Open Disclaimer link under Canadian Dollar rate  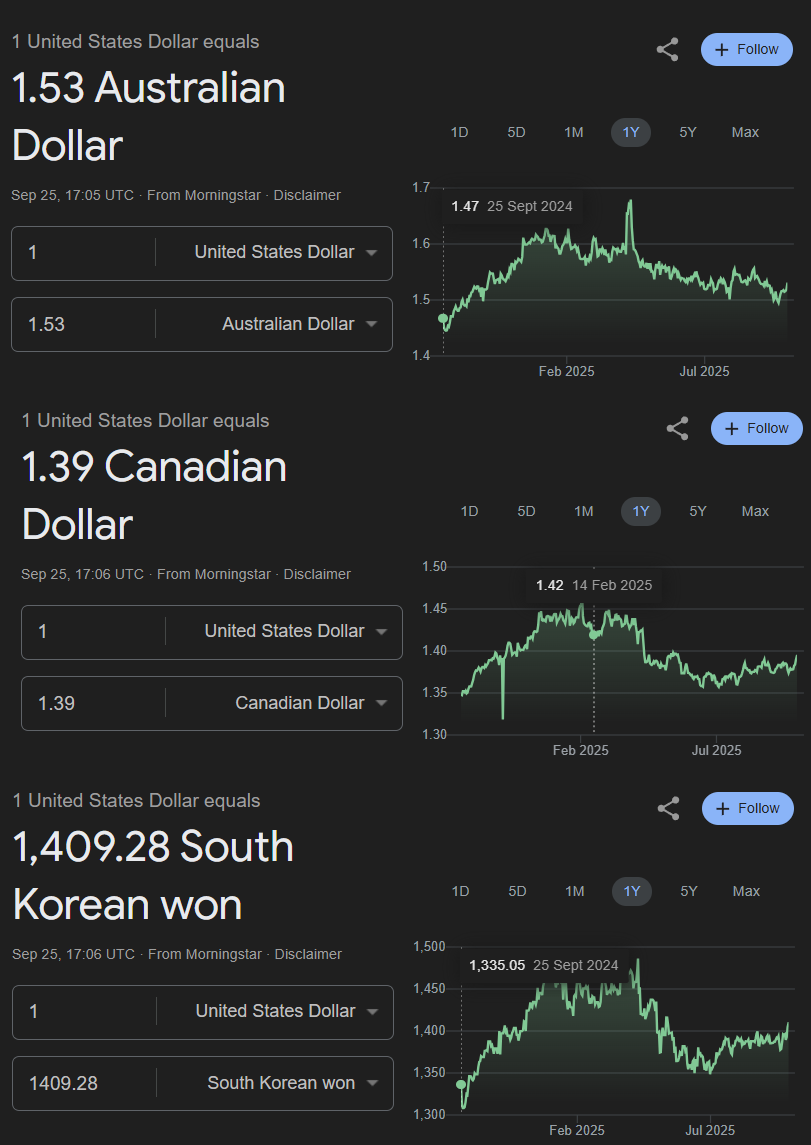point(317,575)
